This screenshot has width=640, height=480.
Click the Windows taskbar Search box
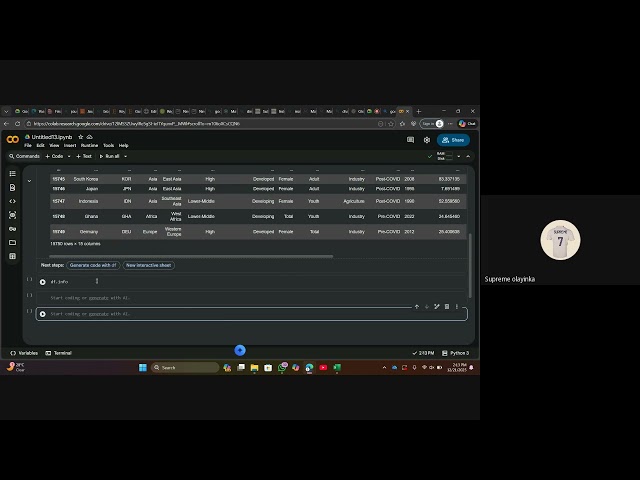[180, 368]
